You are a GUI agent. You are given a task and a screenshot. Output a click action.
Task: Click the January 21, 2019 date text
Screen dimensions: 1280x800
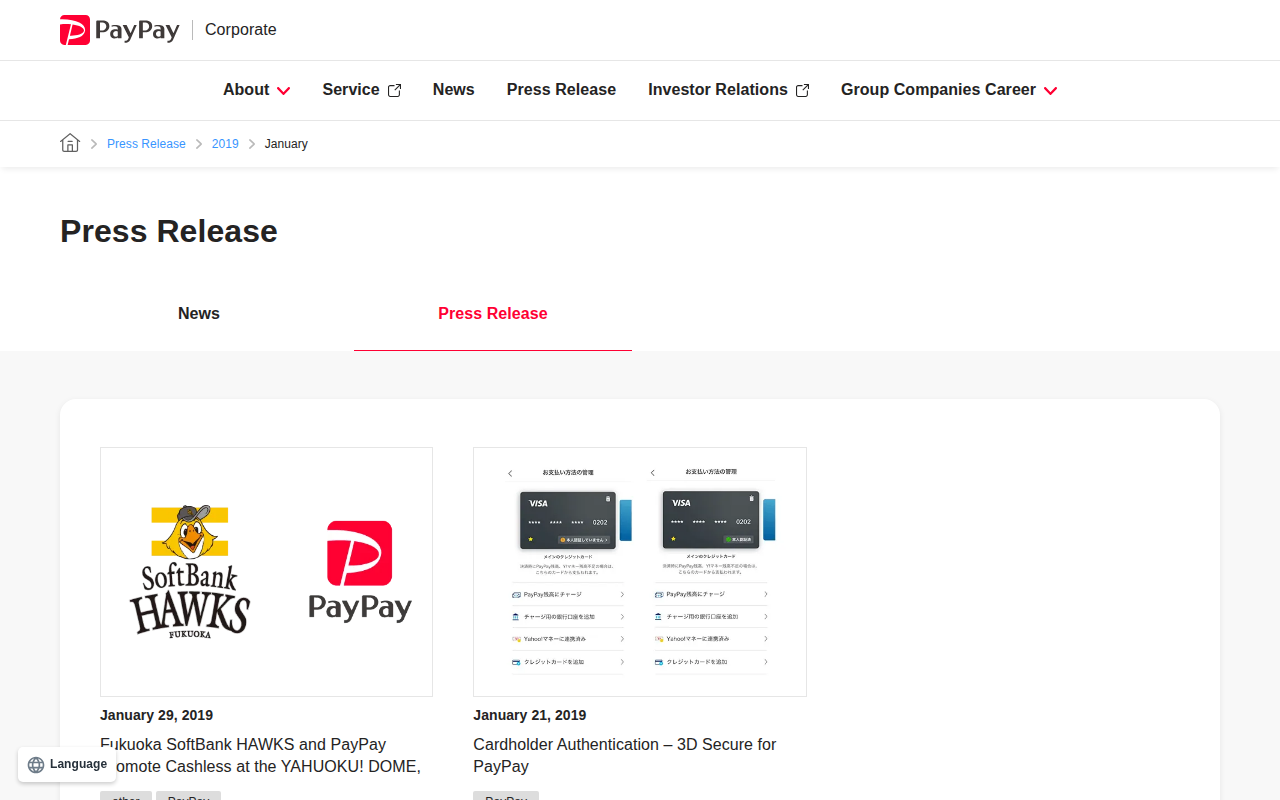point(530,715)
